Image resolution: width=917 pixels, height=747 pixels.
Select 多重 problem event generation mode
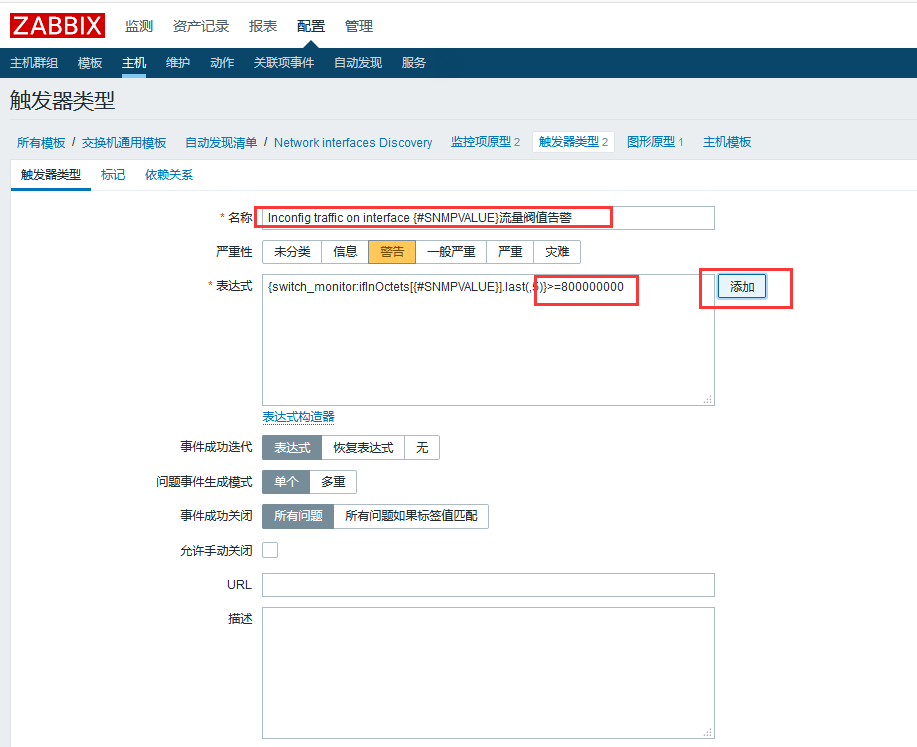pos(333,481)
